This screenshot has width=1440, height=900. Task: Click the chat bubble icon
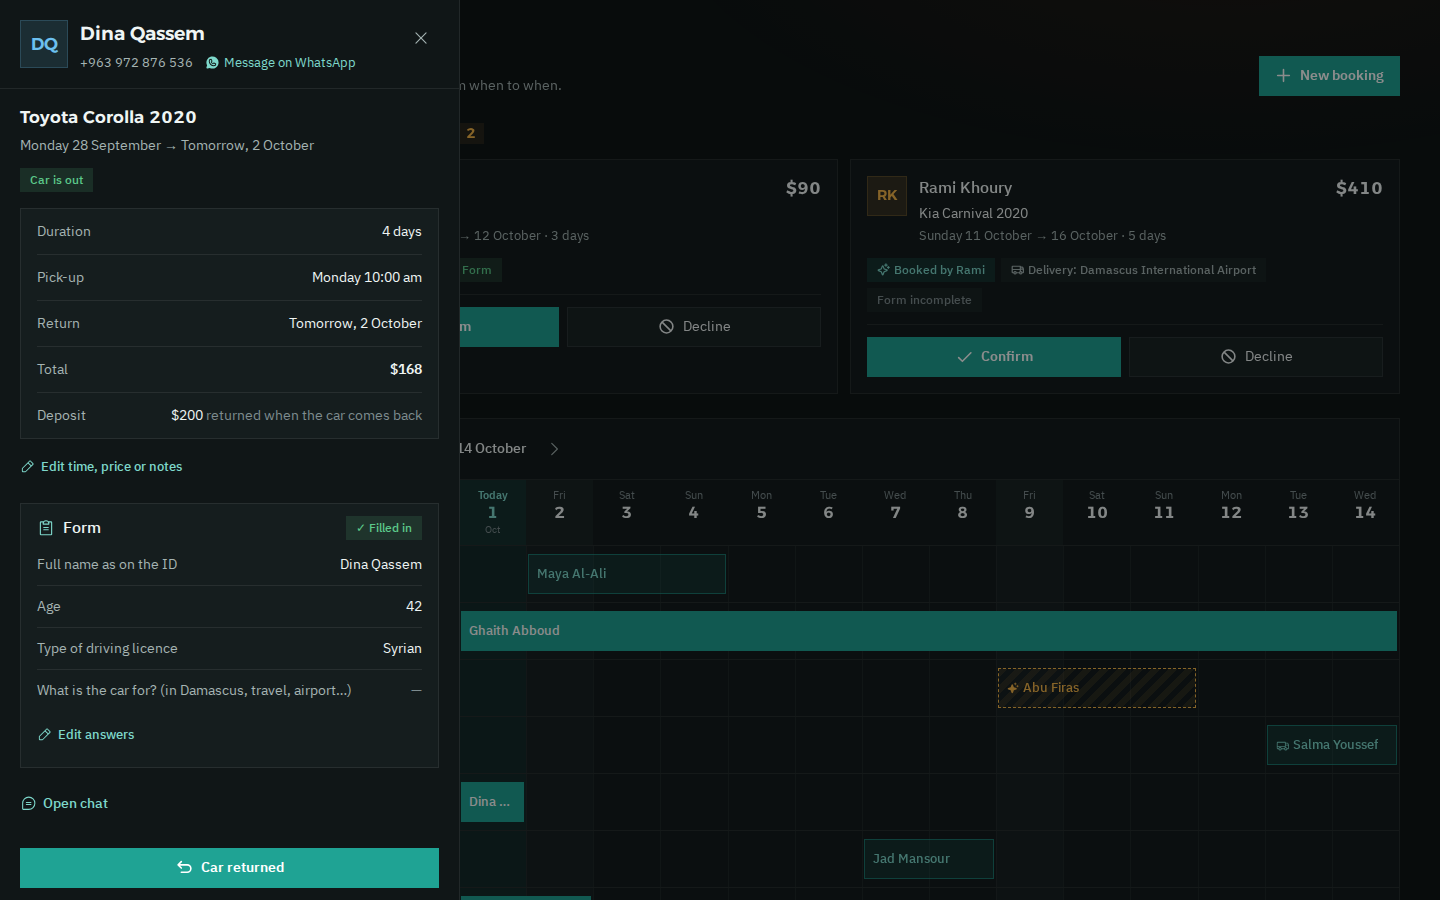(x=28, y=804)
